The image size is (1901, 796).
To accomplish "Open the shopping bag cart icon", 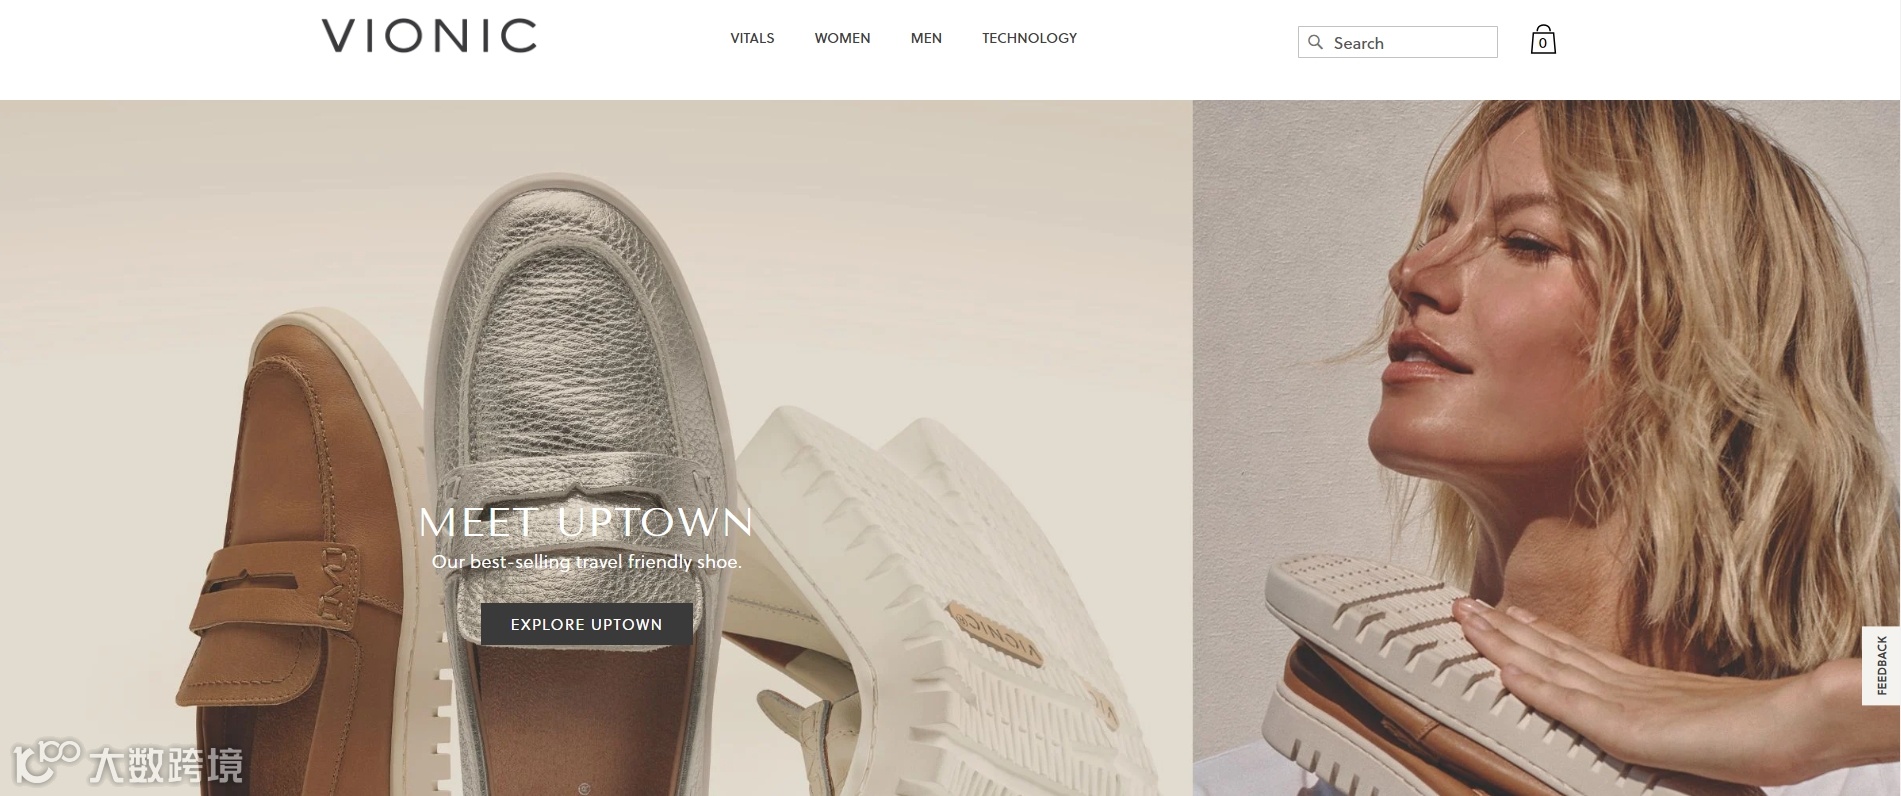I will (x=1543, y=40).
